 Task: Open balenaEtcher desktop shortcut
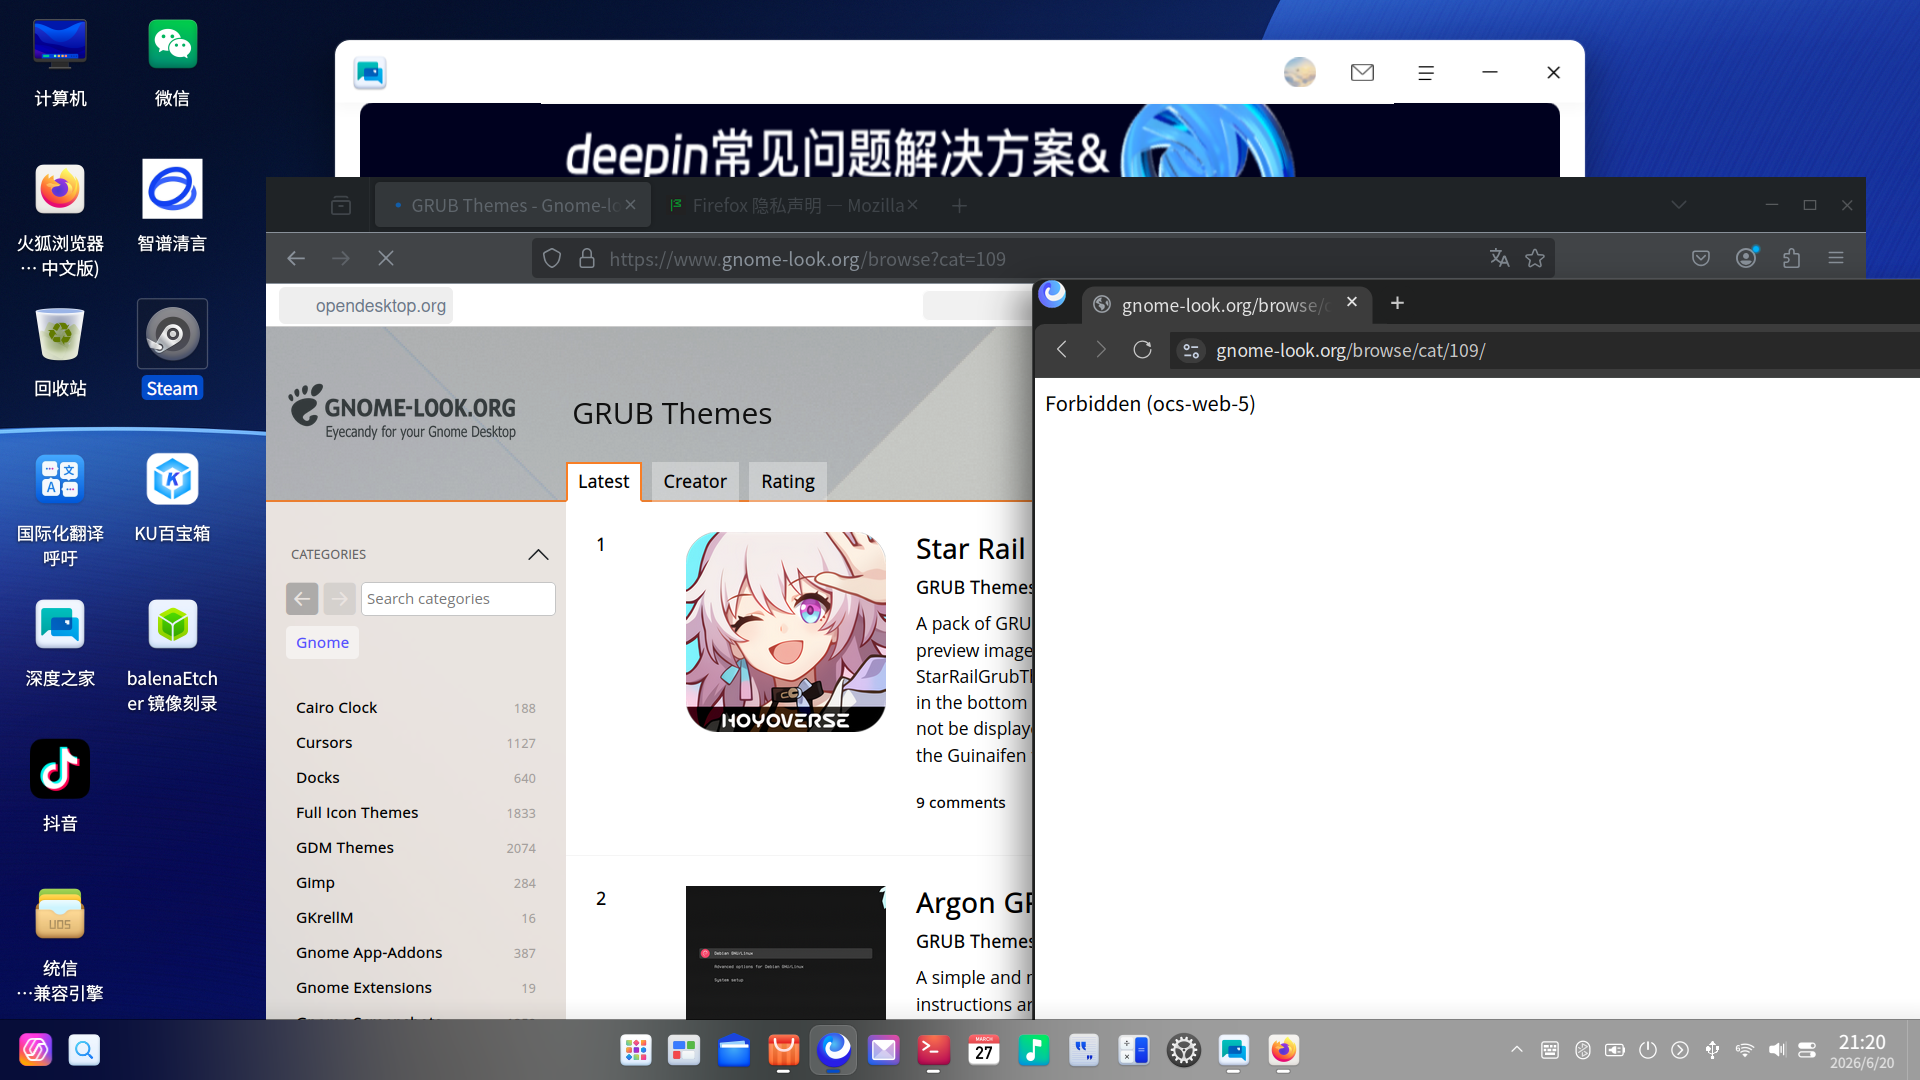click(172, 654)
